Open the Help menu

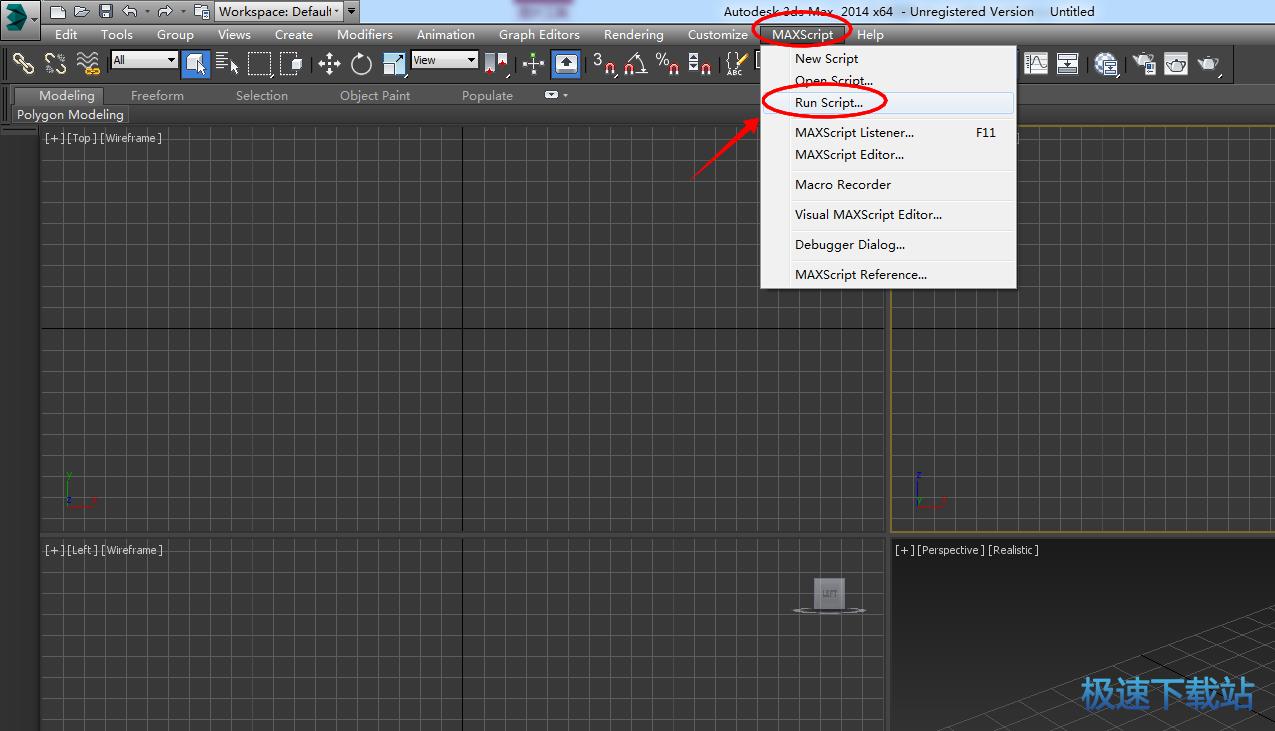871,34
